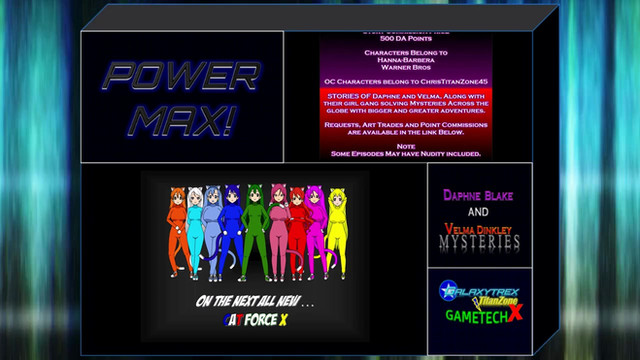Click the POWER MAX! title panel
Image resolution: width=640 pixels, height=360 pixels.
tap(182, 97)
